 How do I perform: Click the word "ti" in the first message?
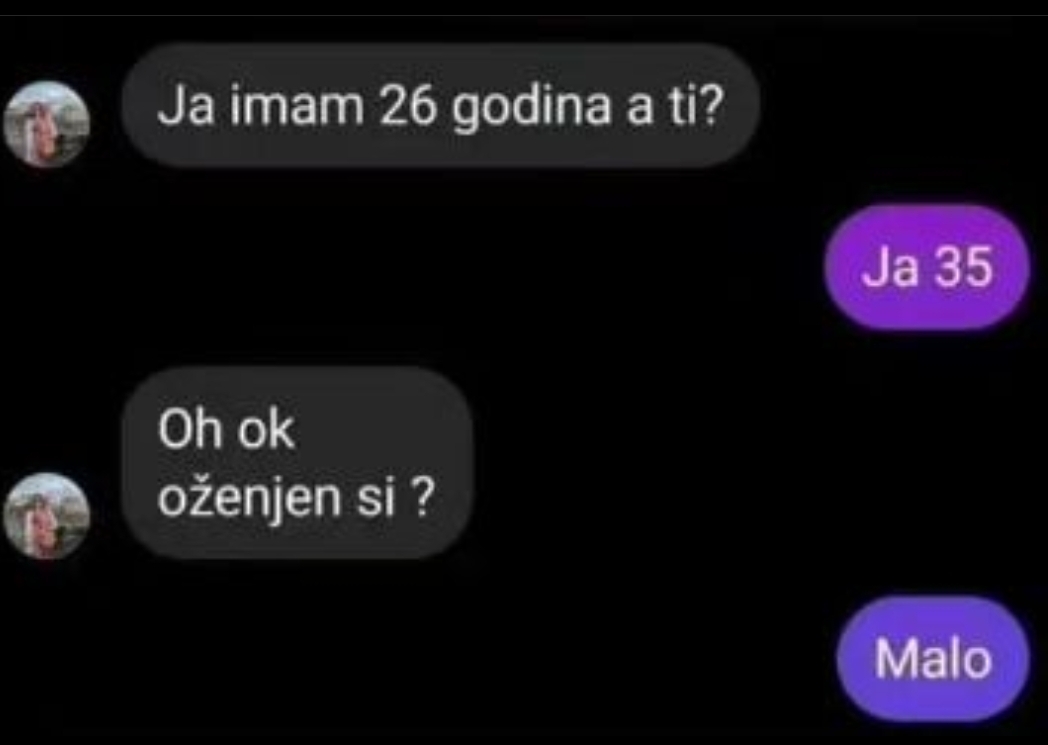681,106
